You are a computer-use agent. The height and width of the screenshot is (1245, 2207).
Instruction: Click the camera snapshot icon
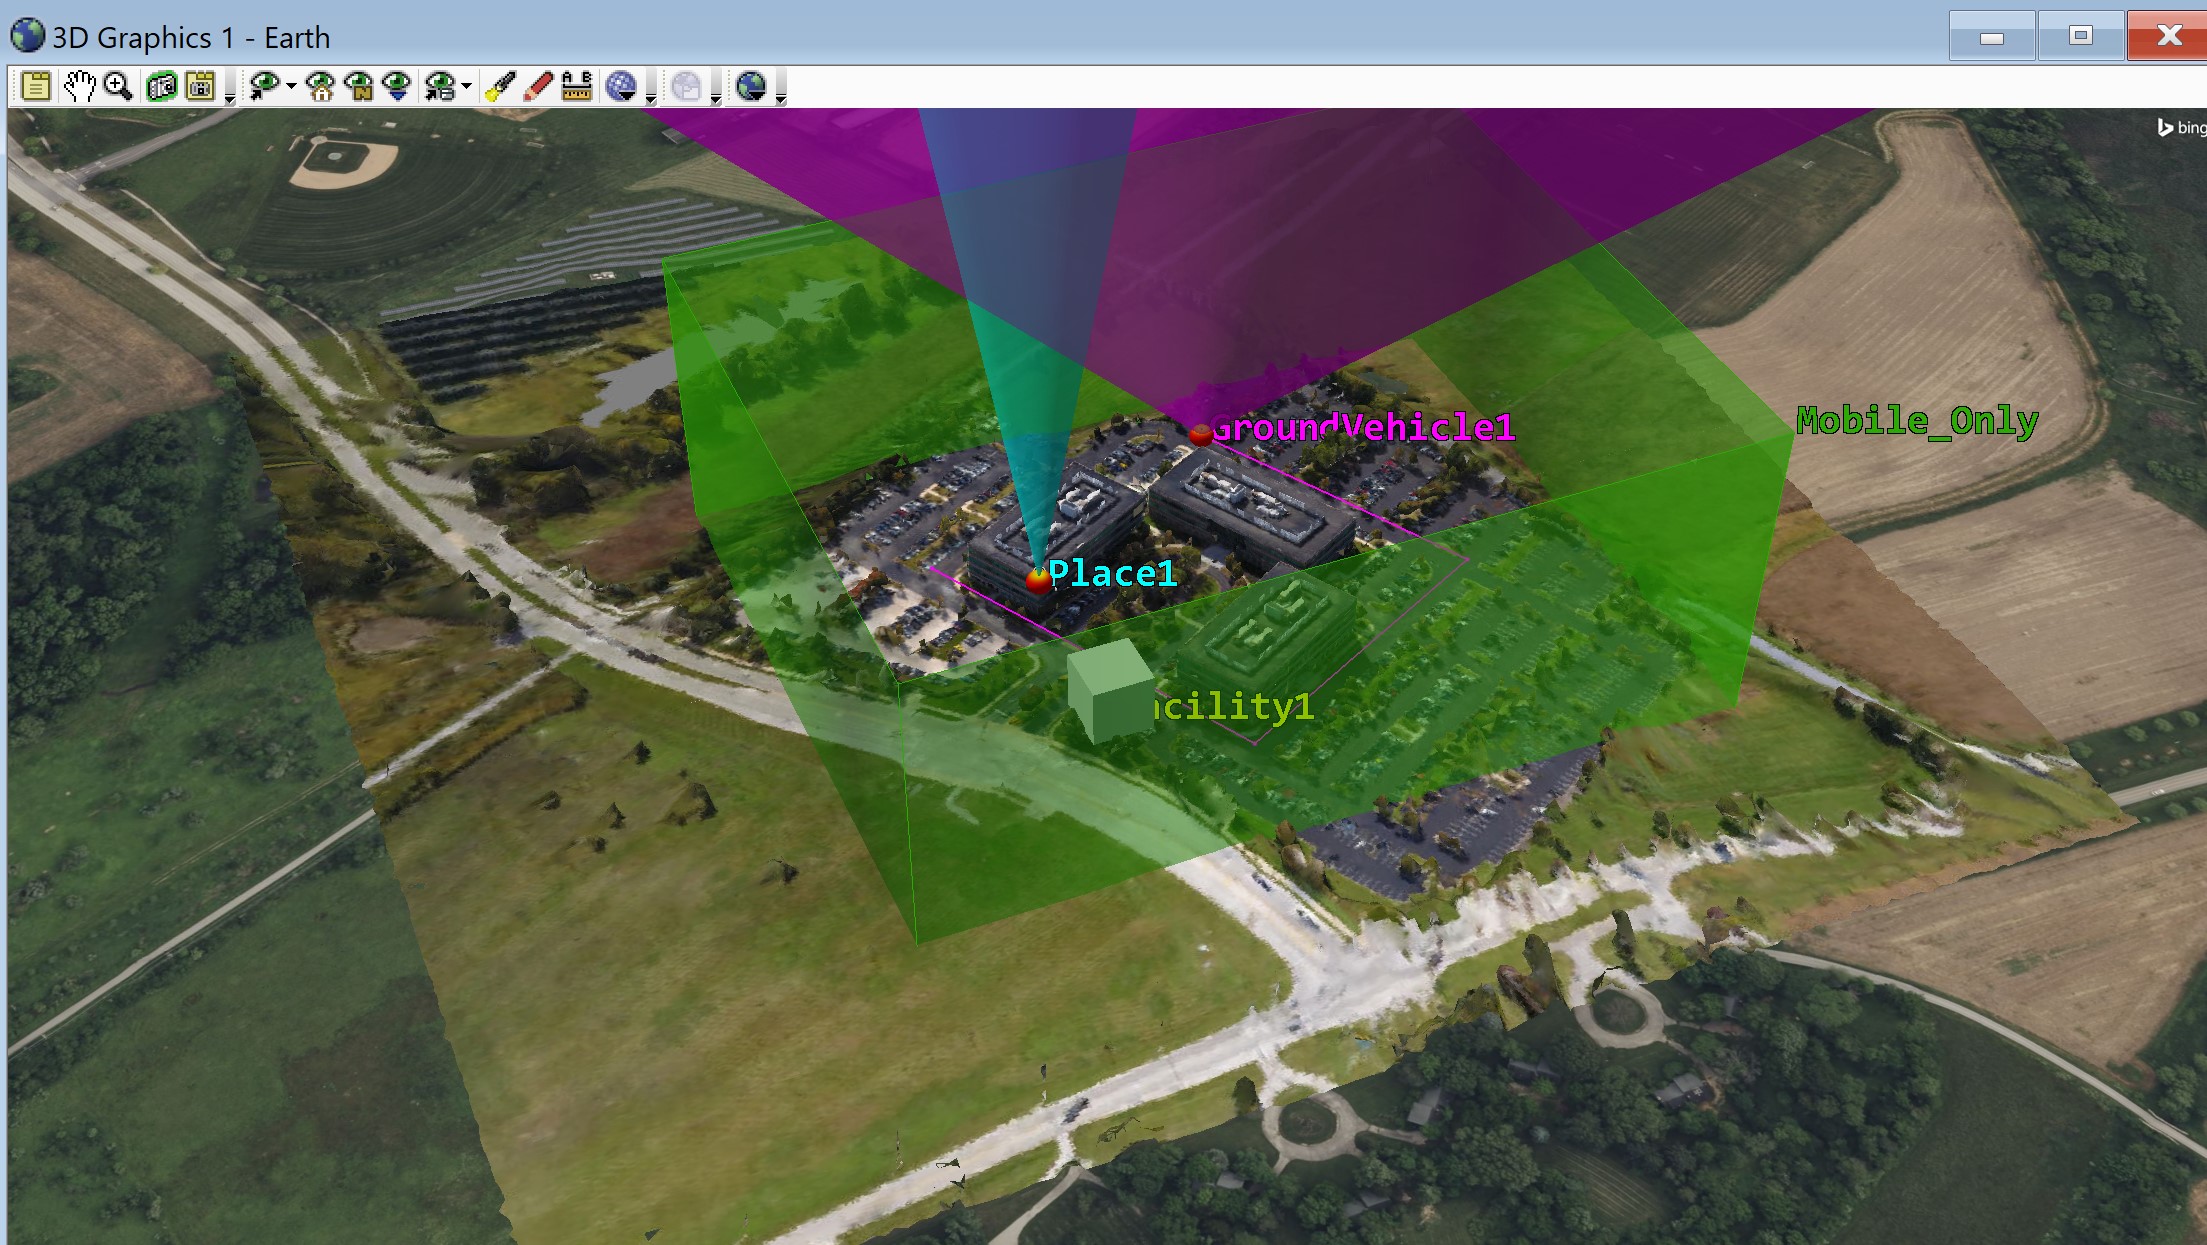point(161,87)
